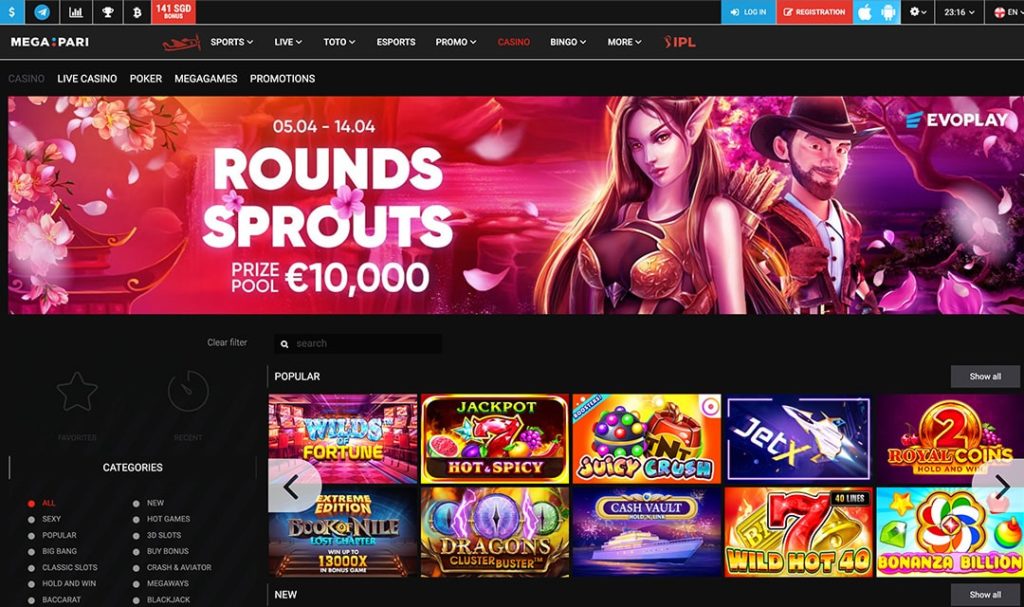Open the Bitcoin icon in top bar

tap(137, 12)
